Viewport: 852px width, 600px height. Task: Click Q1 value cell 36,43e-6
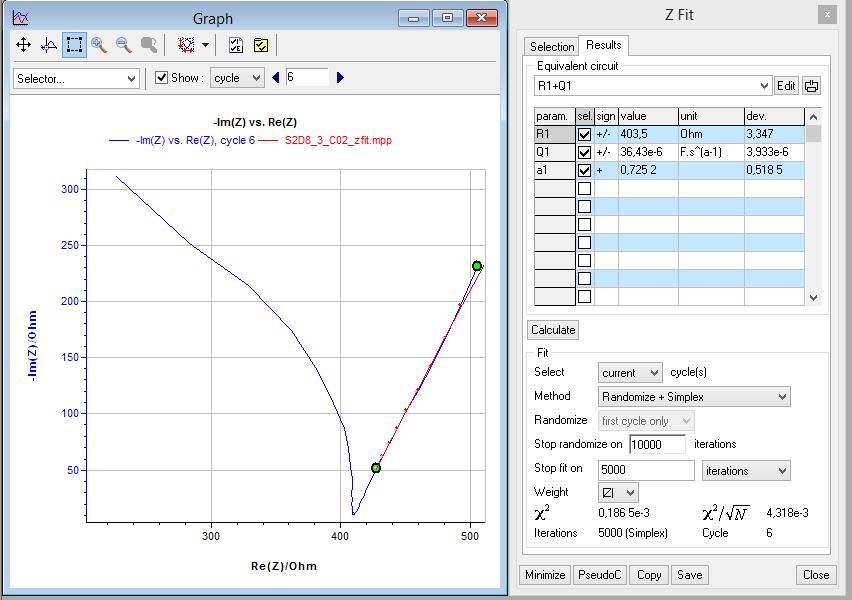coord(648,152)
